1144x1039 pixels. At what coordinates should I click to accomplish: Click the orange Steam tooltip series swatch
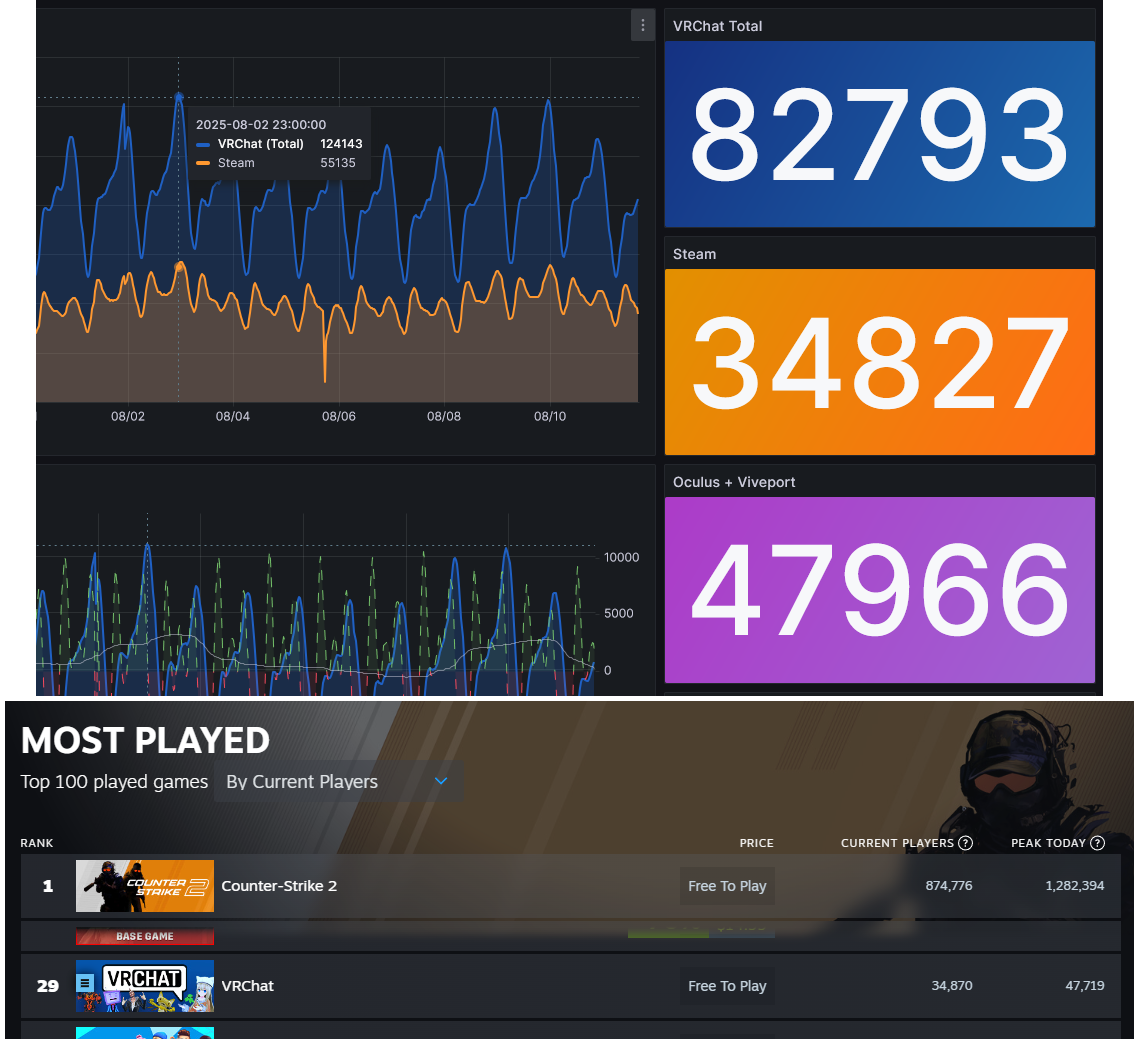coord(204,163)
